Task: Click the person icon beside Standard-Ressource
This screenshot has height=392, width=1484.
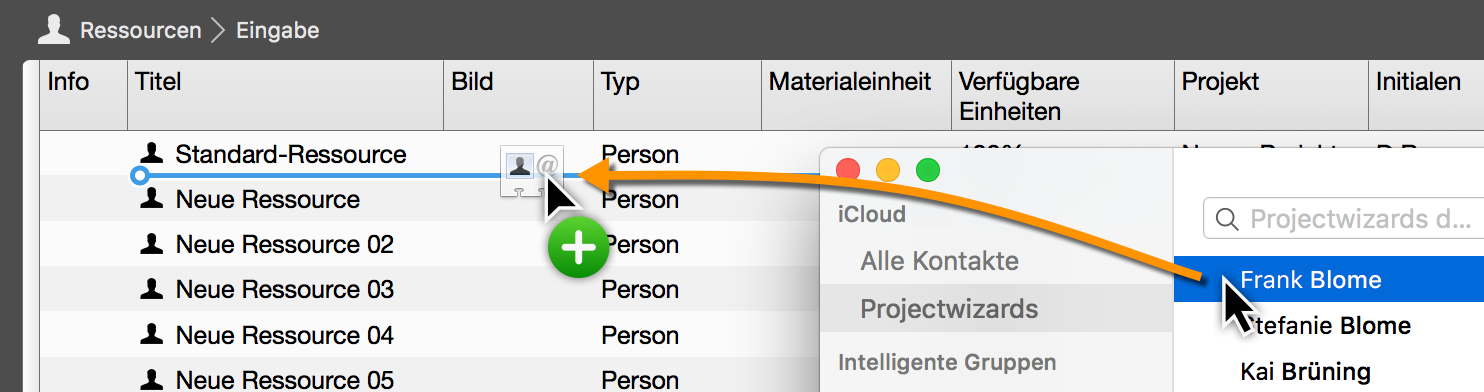Action: (x=152, y=153)
